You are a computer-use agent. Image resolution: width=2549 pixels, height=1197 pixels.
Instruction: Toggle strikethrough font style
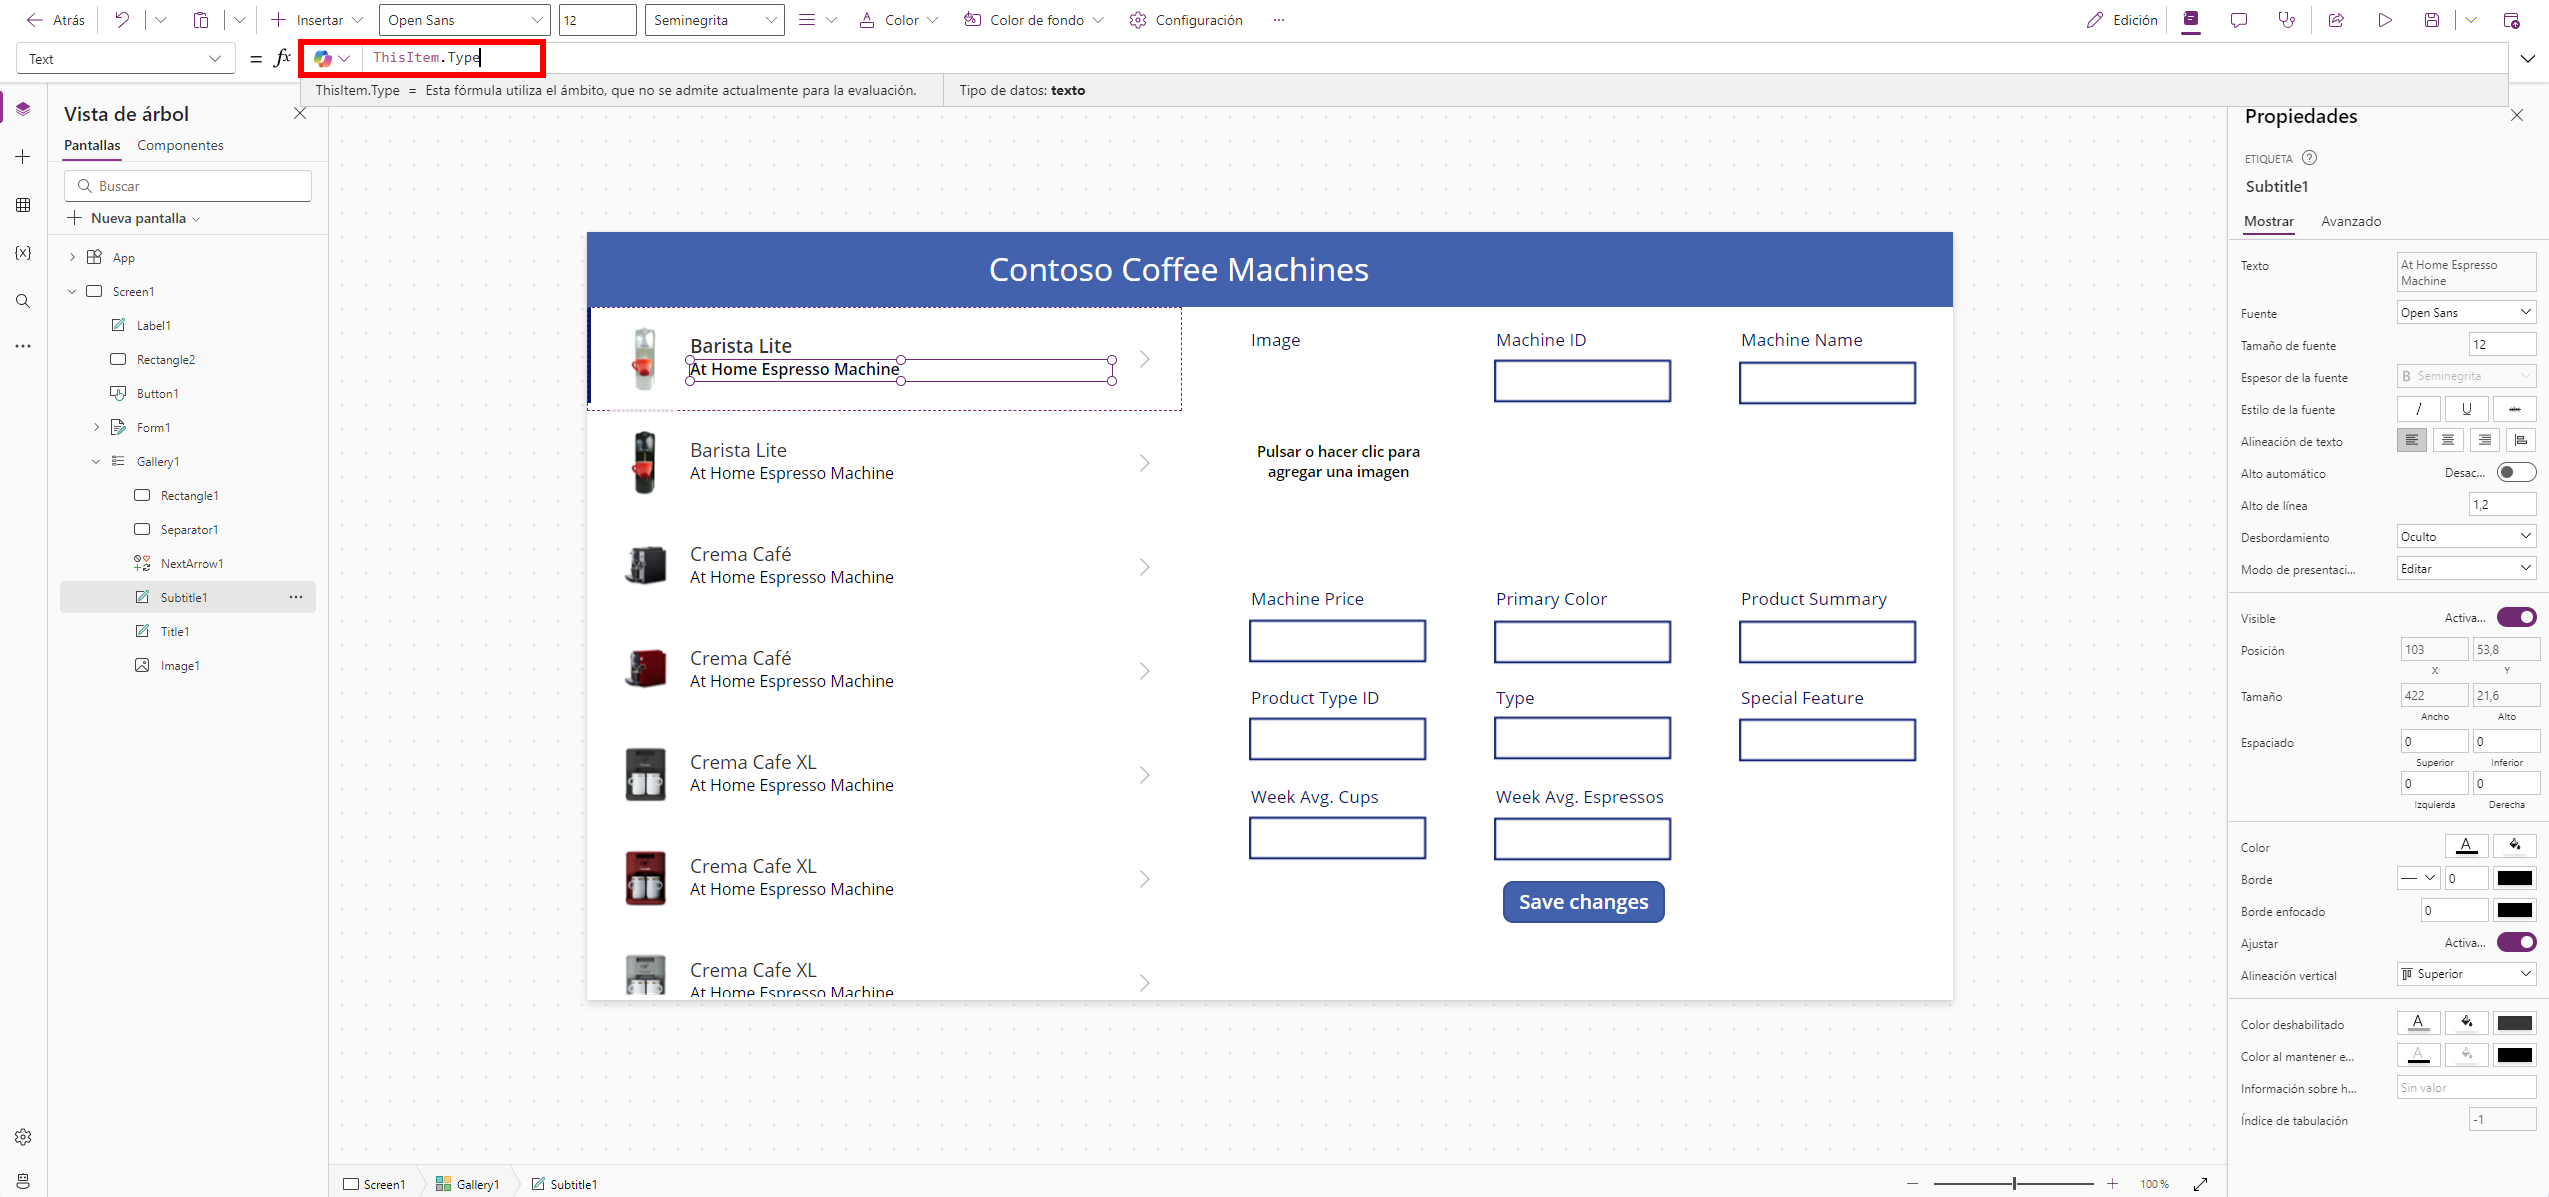2514,408
